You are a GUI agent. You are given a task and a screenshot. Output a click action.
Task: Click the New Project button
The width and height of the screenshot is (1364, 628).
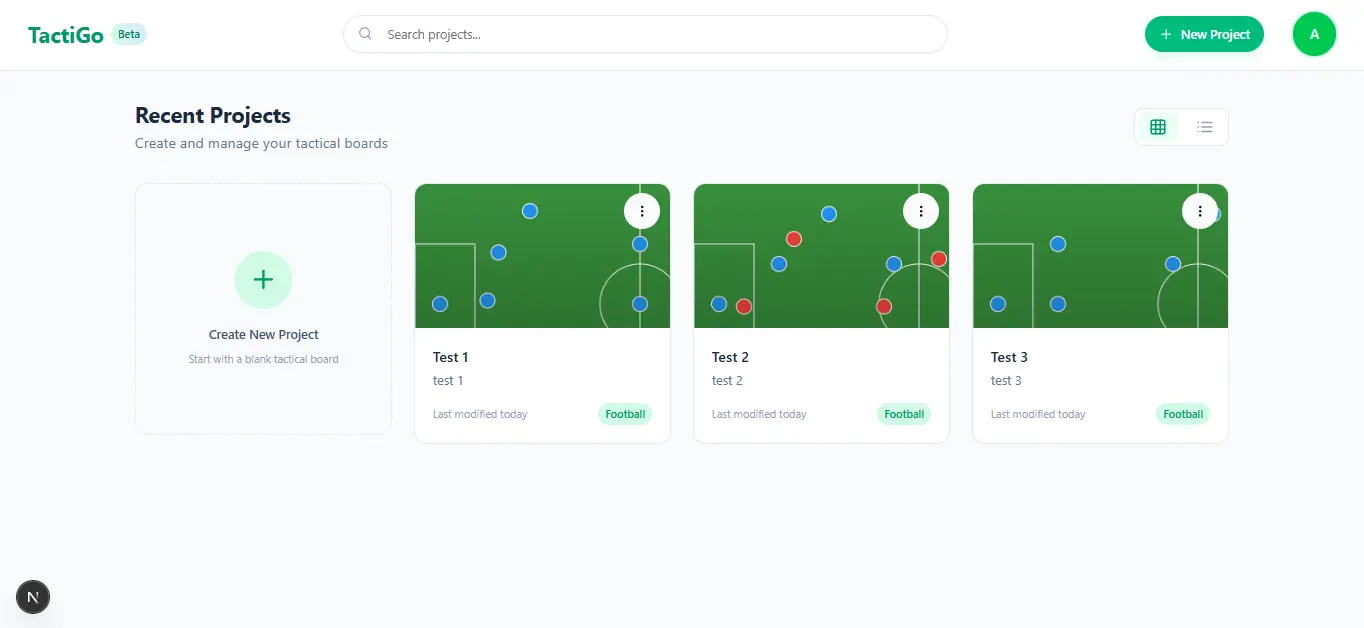(x=1204, y=34)
